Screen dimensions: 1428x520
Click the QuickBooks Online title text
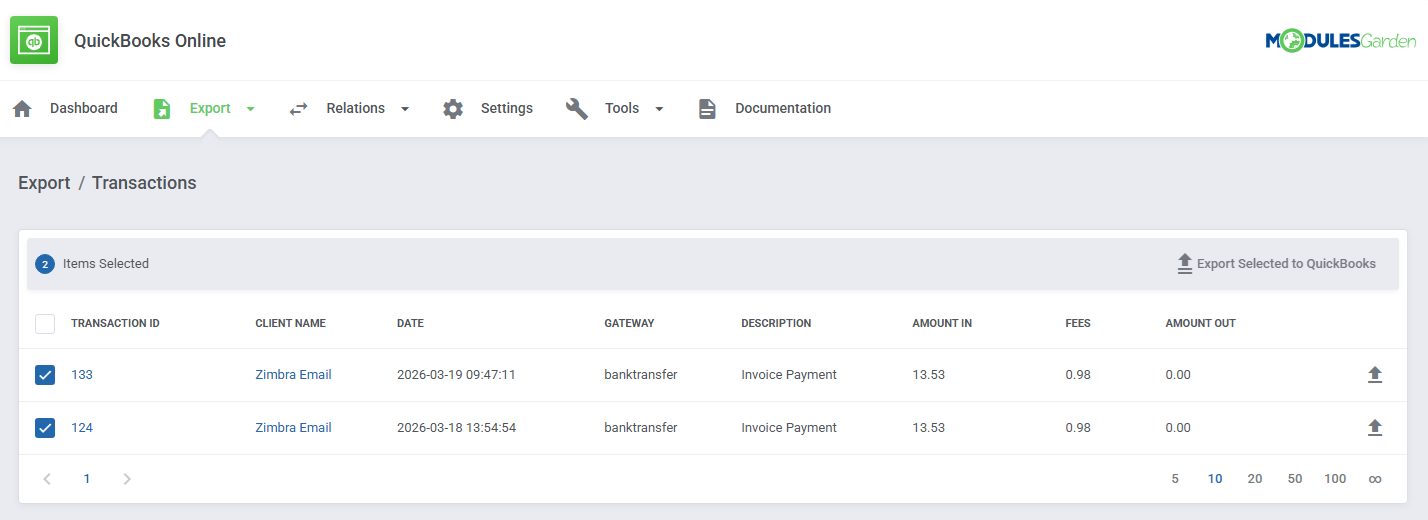[x=150, y=41]
